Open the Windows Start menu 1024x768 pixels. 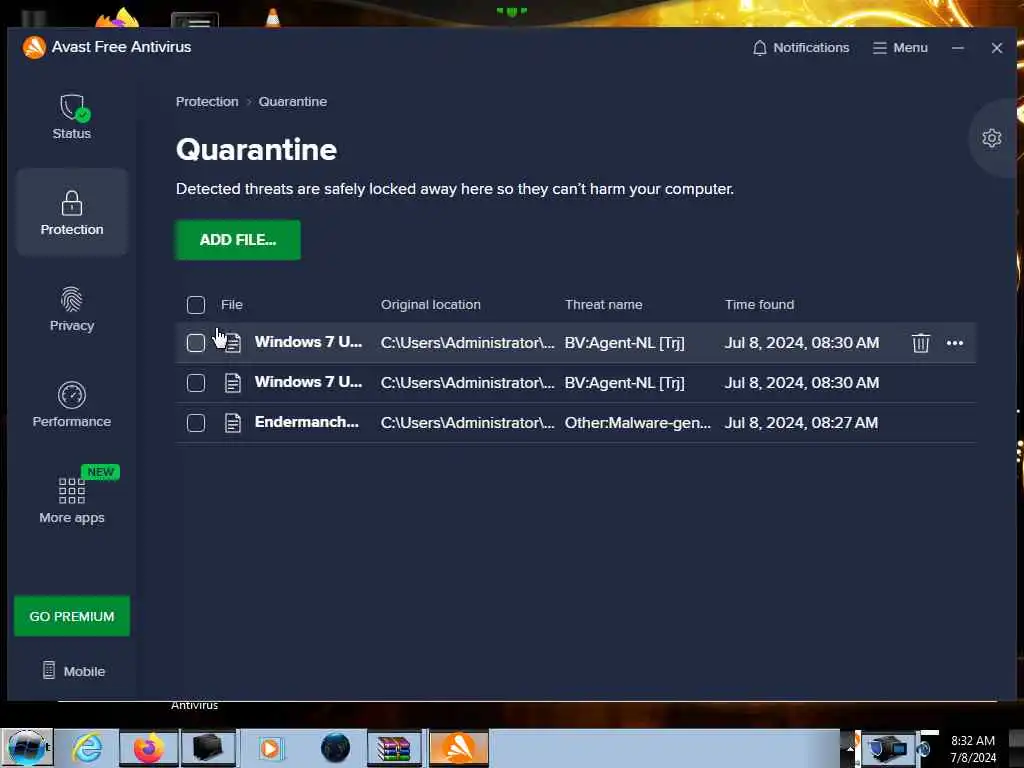pyautogui.click(x=26, y=748)
